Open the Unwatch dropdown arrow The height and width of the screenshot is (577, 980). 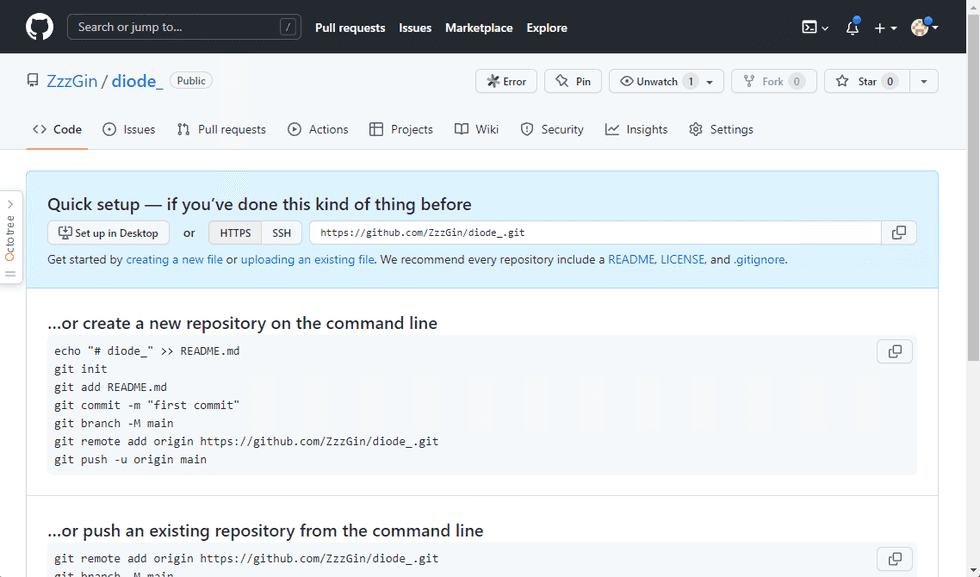click(x=710, y=82)
